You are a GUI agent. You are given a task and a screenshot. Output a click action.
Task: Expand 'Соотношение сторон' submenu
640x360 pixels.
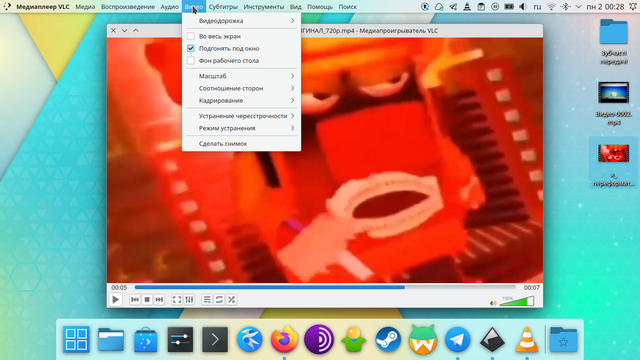(241, 88)
